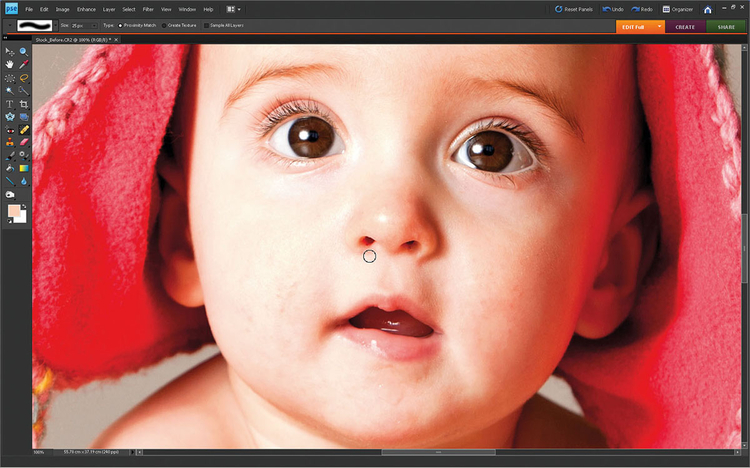Click the Undo button
The image size is (750, 468).
pos(613,9)
